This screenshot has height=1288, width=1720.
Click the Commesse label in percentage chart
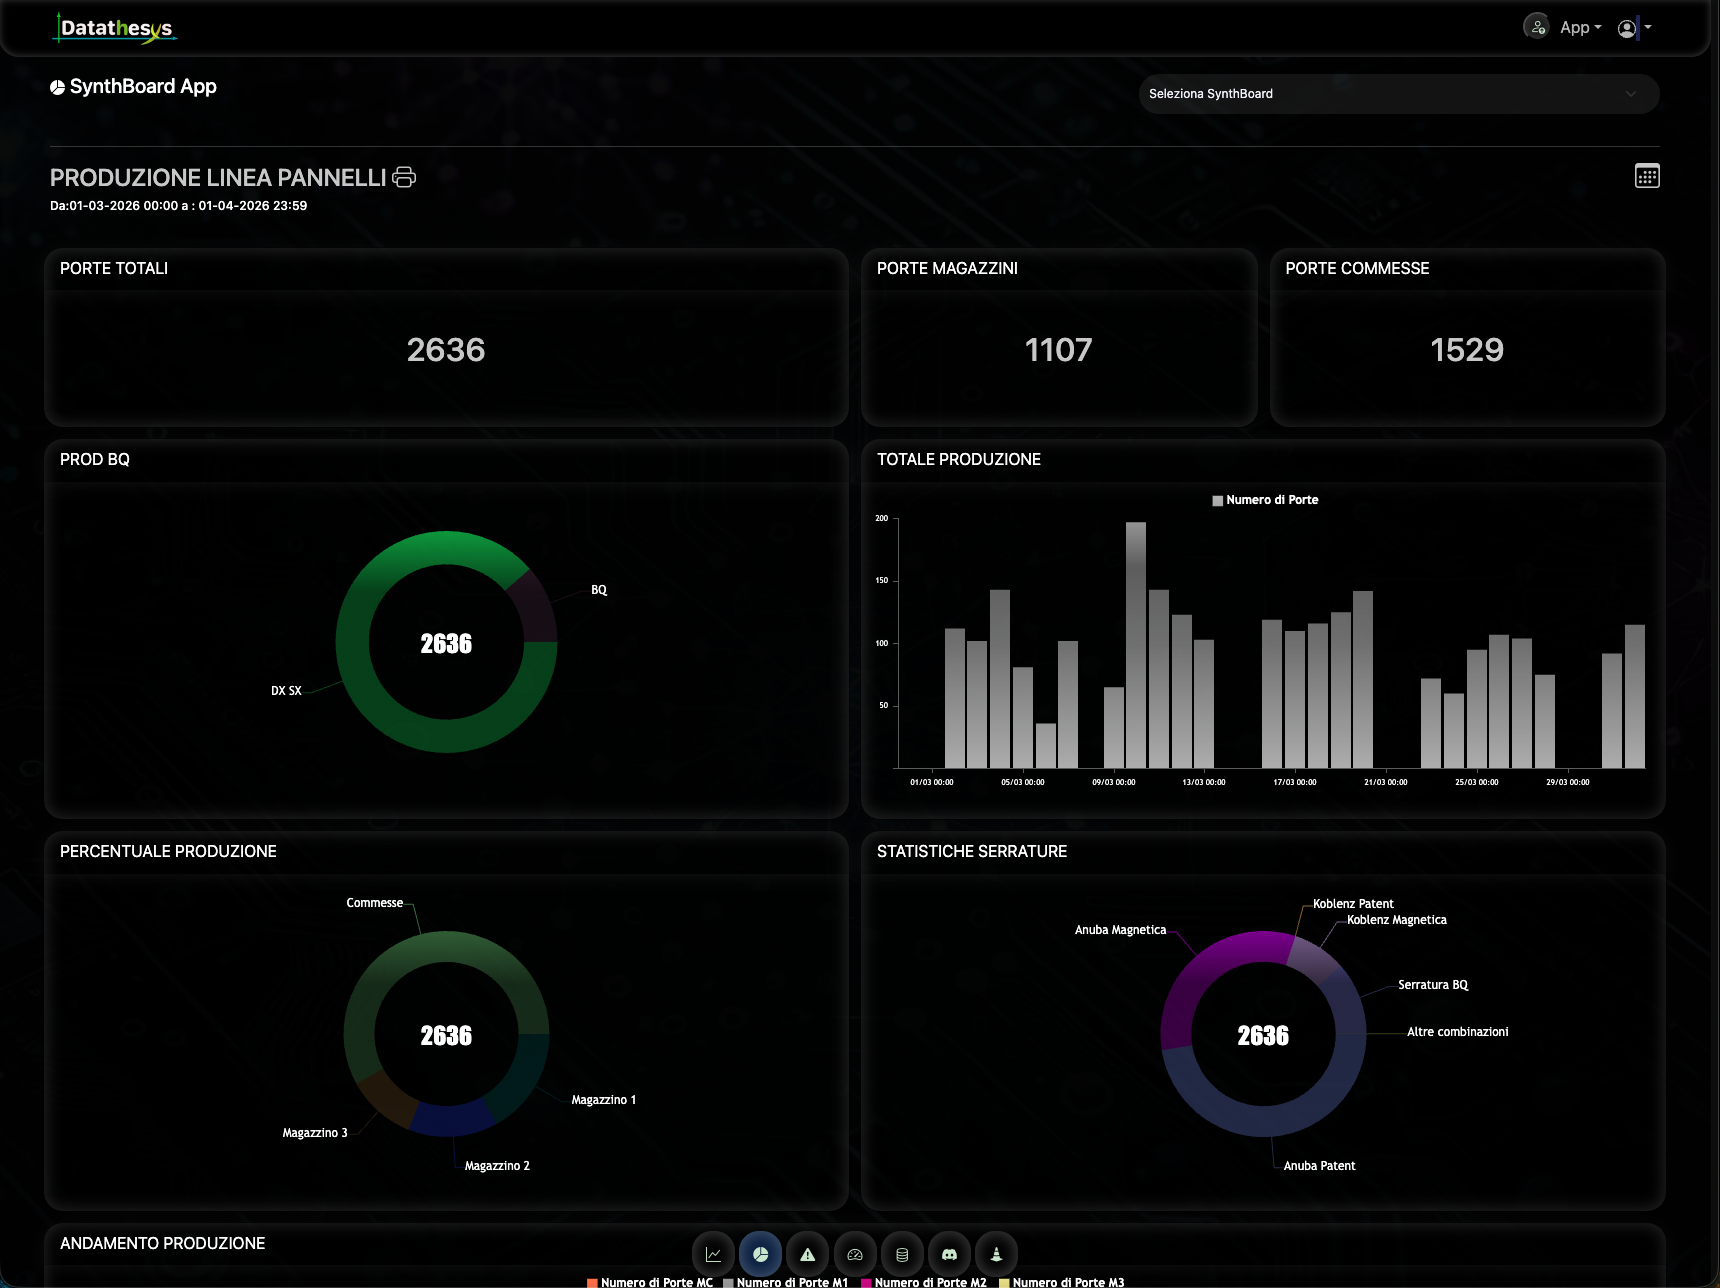click(375, 903)
